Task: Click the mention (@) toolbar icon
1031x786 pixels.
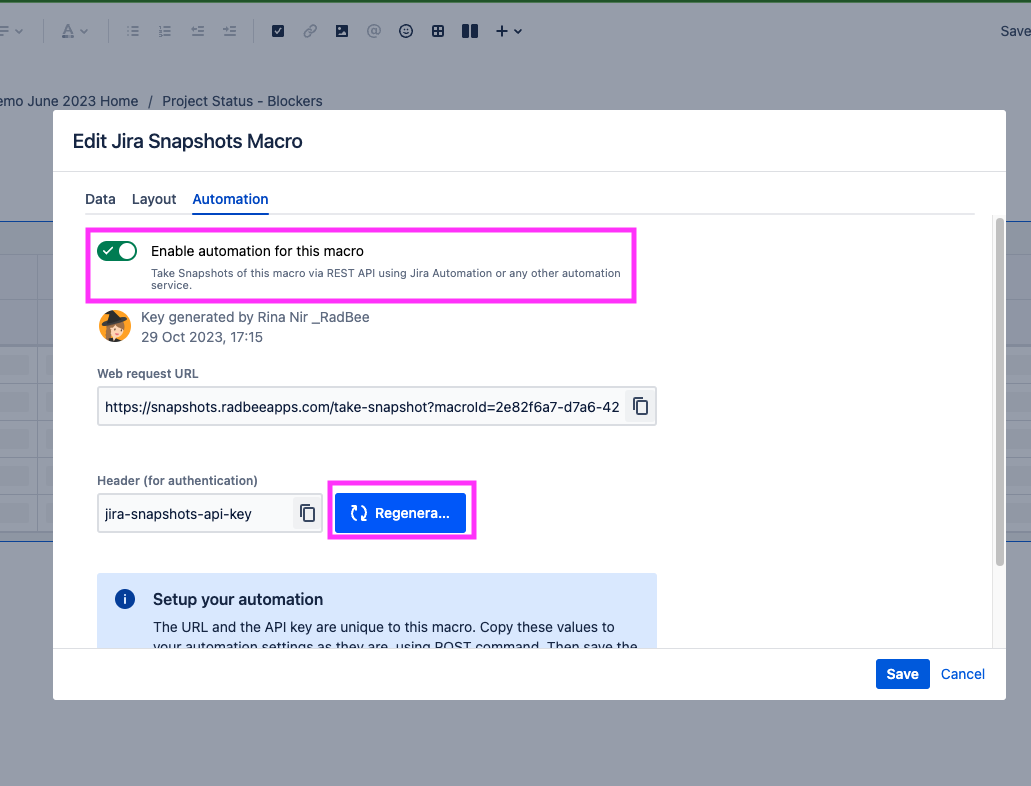Action: click(x=373, y=31)
